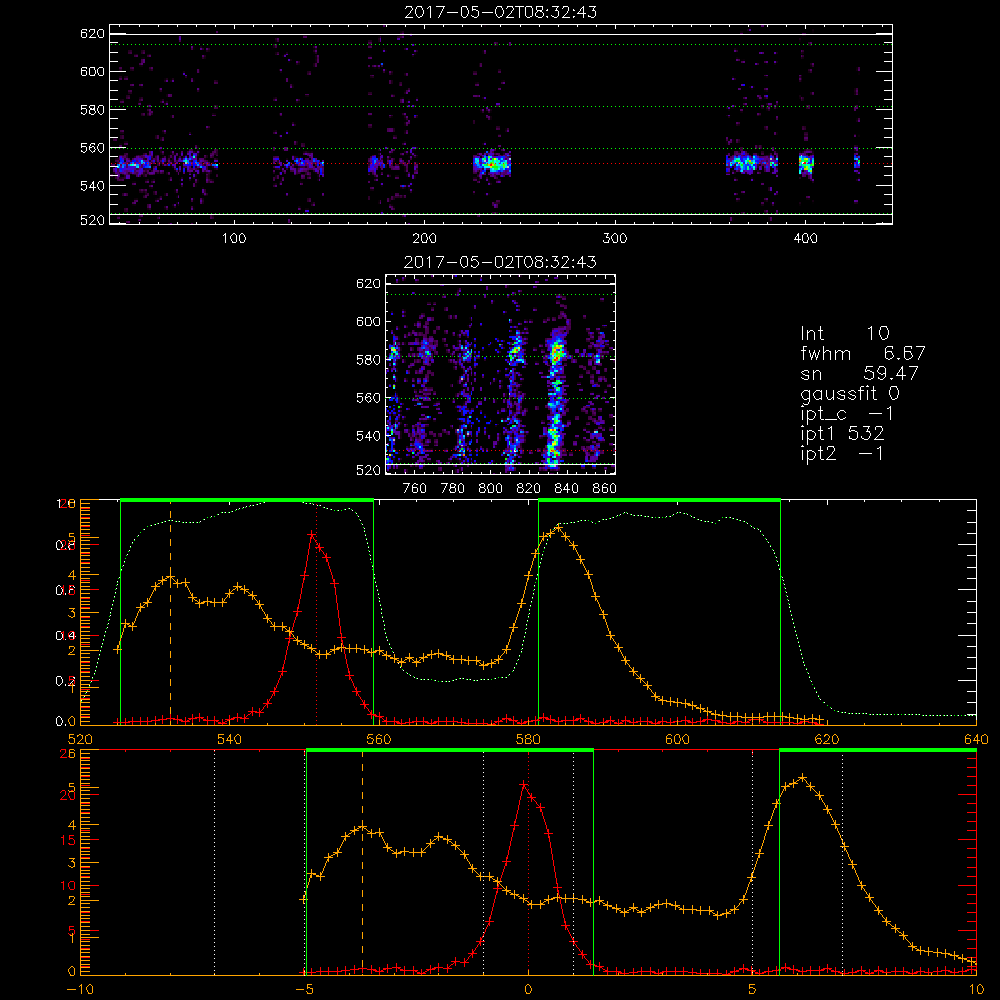Select the 'Int 10' readout text
The image size is (1000, 1000).
click(x=844, y=333)
